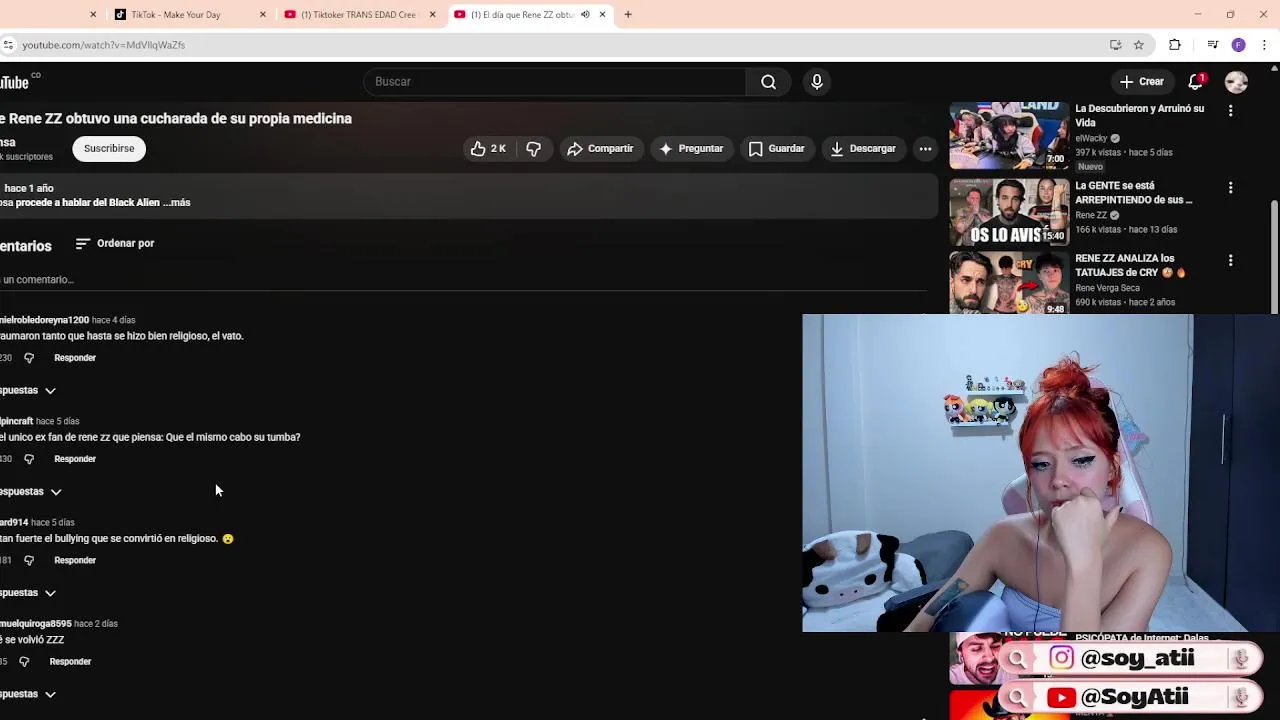1280x720 pixels.
Task: Focus the Buscar search field
Action: [x=555, y=82]
